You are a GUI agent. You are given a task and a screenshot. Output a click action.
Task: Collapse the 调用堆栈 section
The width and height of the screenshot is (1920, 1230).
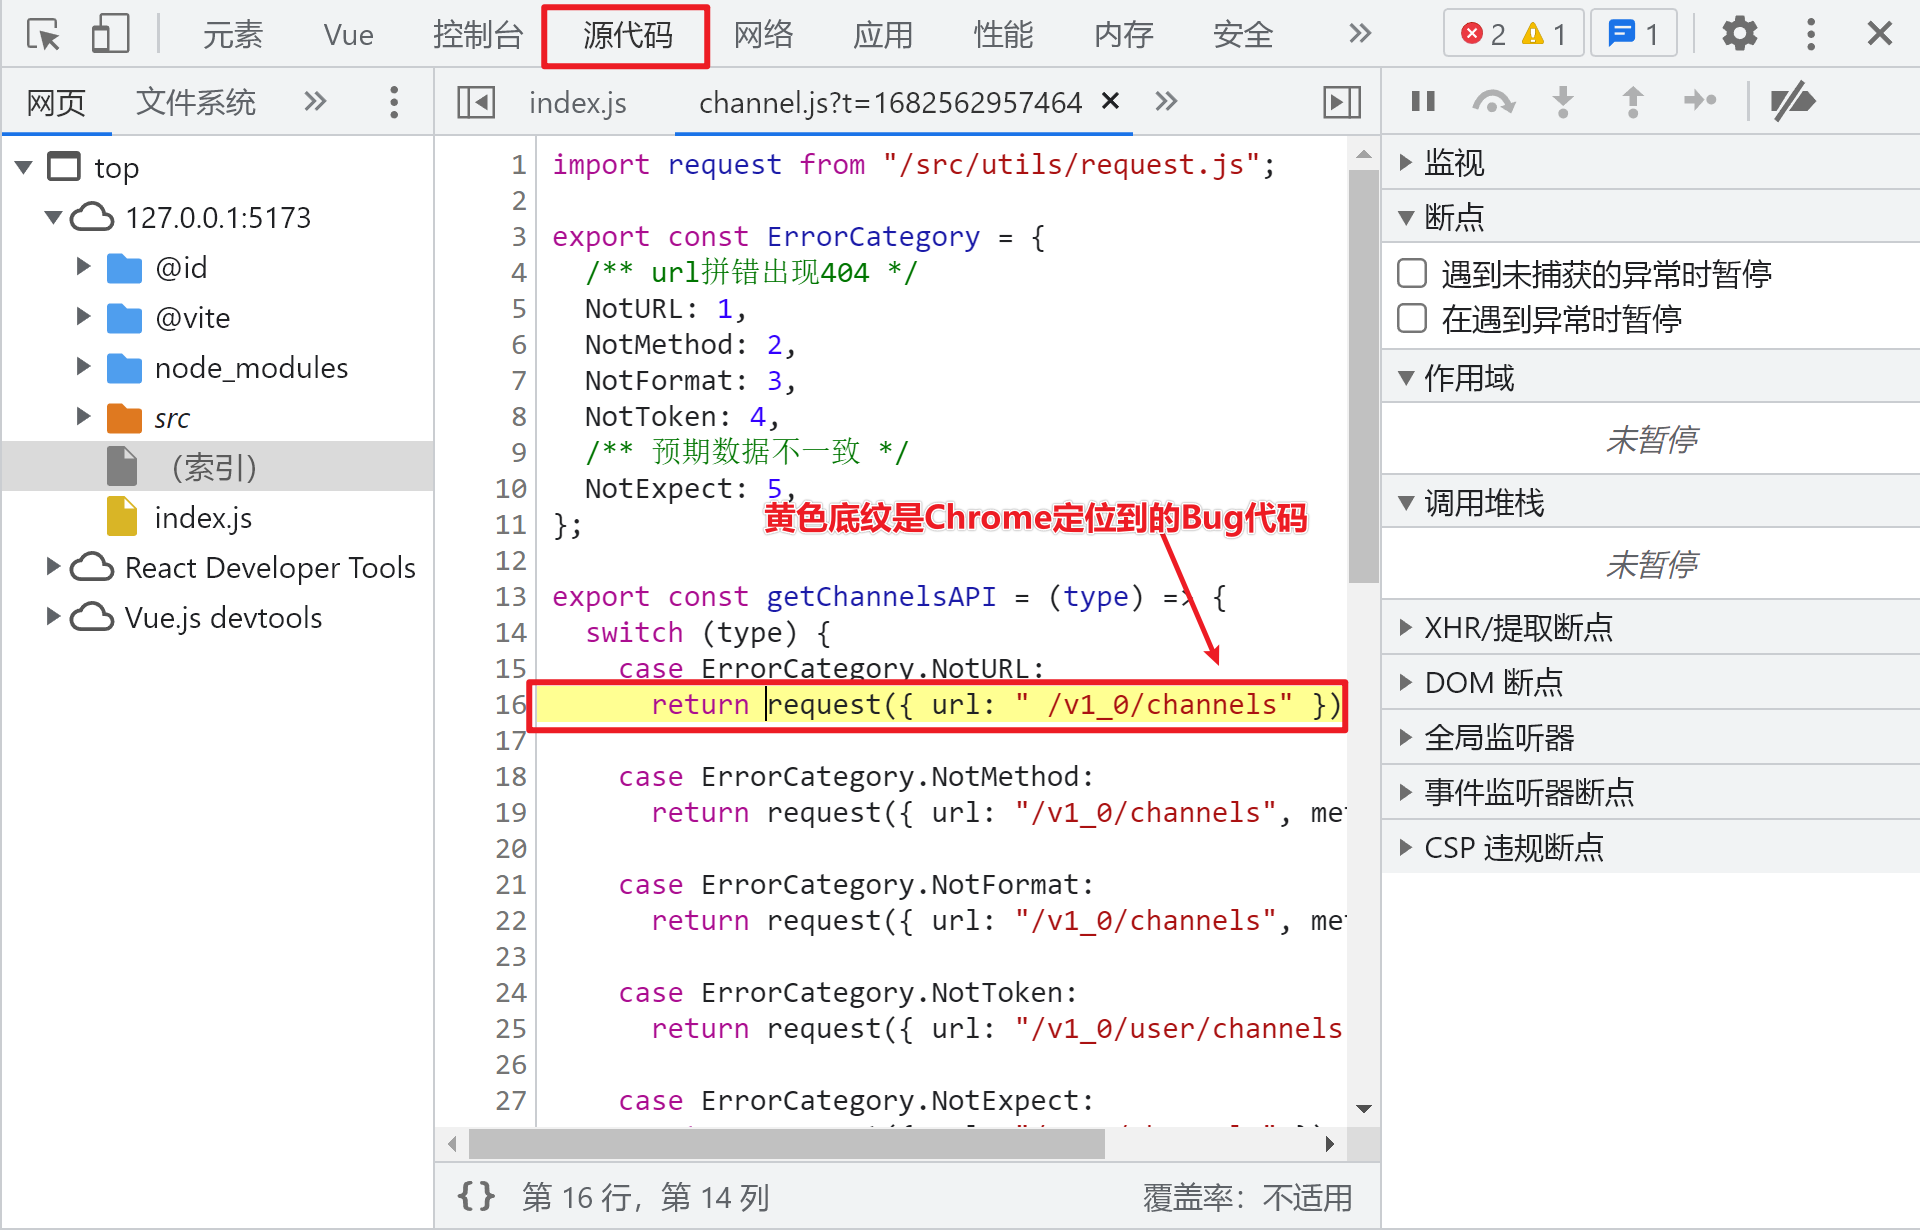(x=1650, y=502)
